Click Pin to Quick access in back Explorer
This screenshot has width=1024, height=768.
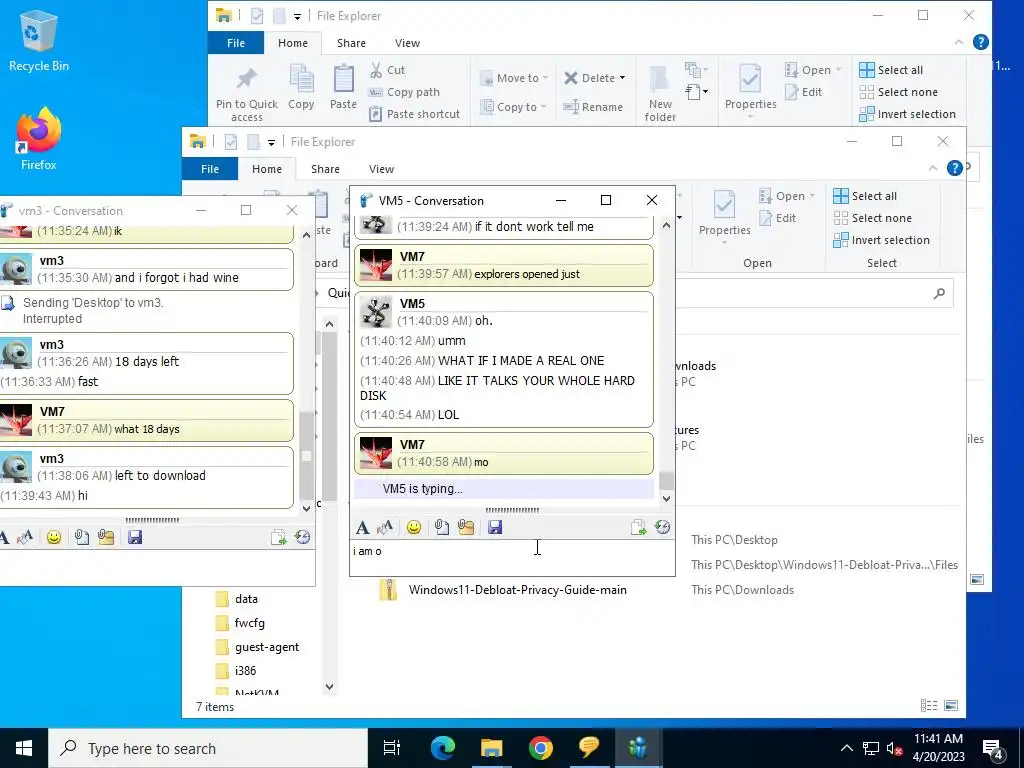click(x=247, y=94)
